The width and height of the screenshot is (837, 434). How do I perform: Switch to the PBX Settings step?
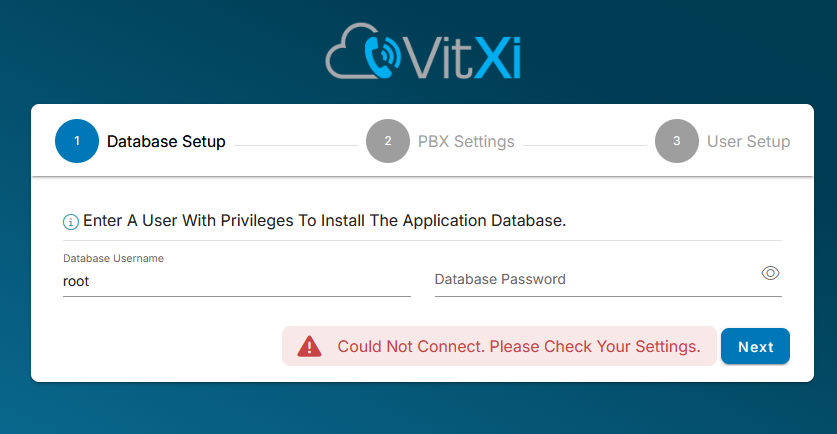(466, 141)
